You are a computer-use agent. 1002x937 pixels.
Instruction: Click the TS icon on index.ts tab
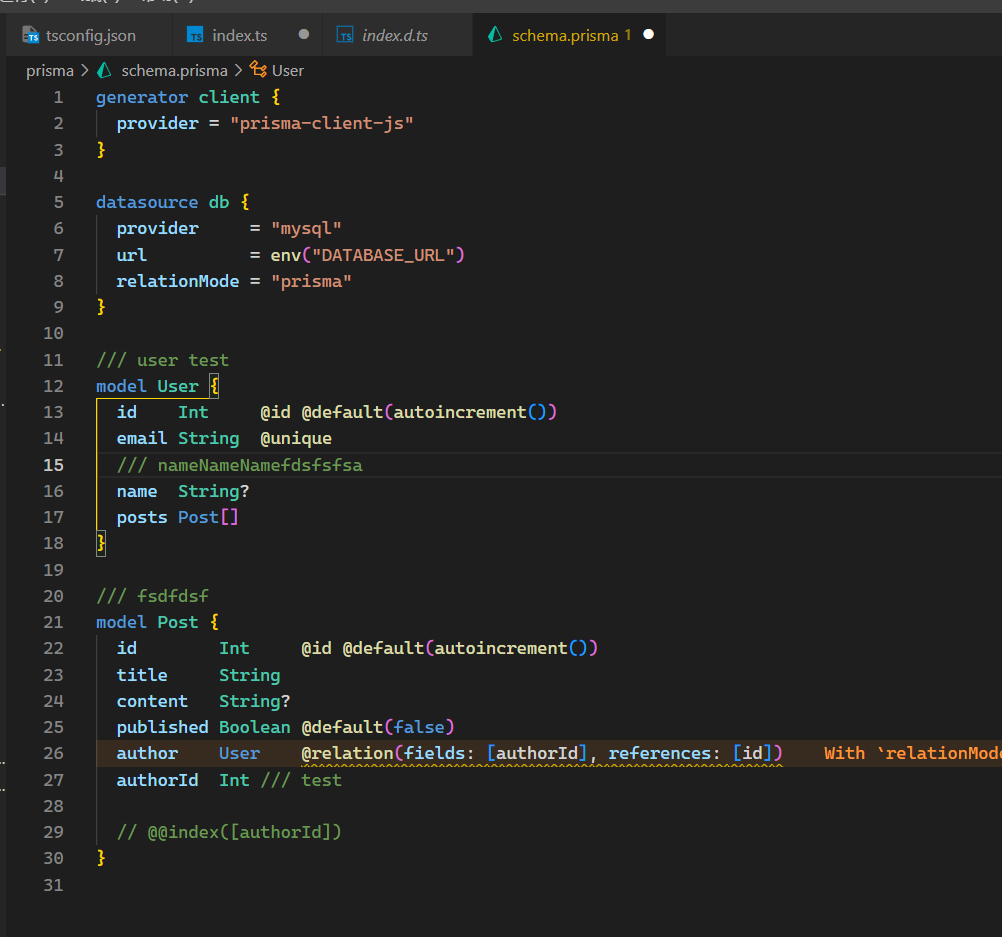click(195, 35)
